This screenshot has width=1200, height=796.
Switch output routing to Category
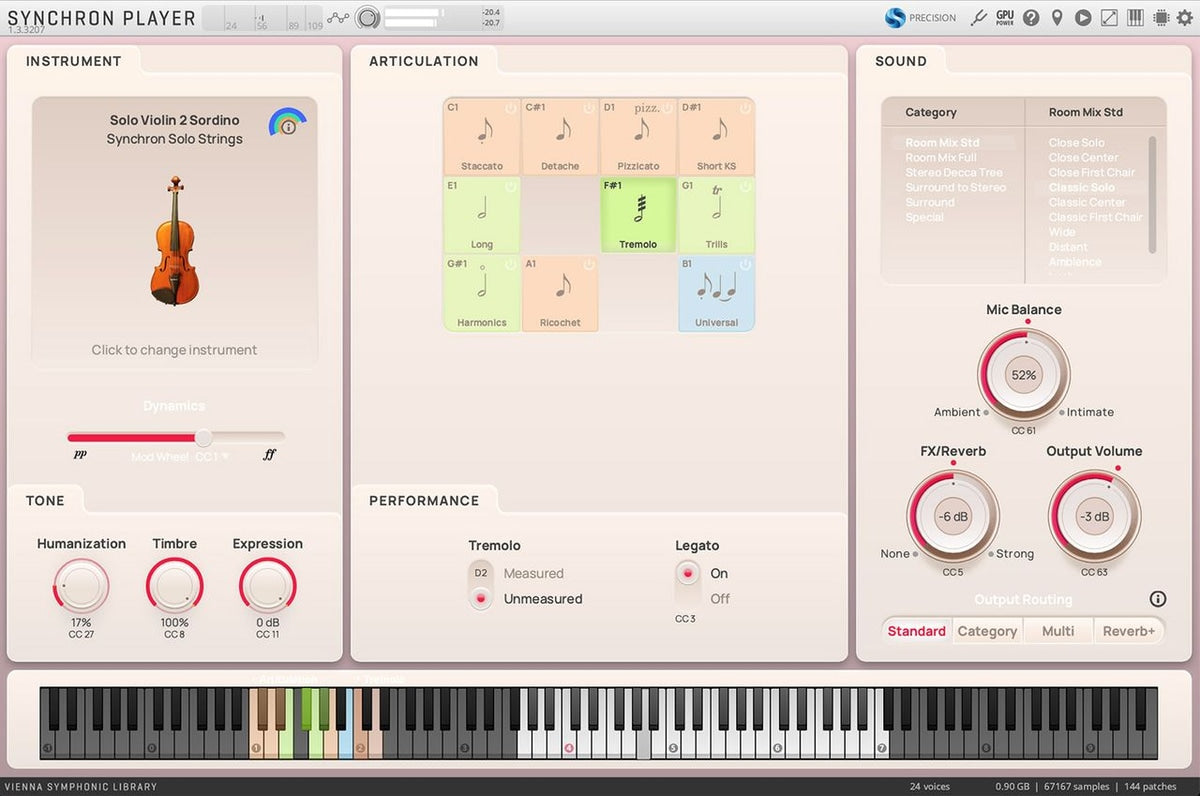click(987, 631)
